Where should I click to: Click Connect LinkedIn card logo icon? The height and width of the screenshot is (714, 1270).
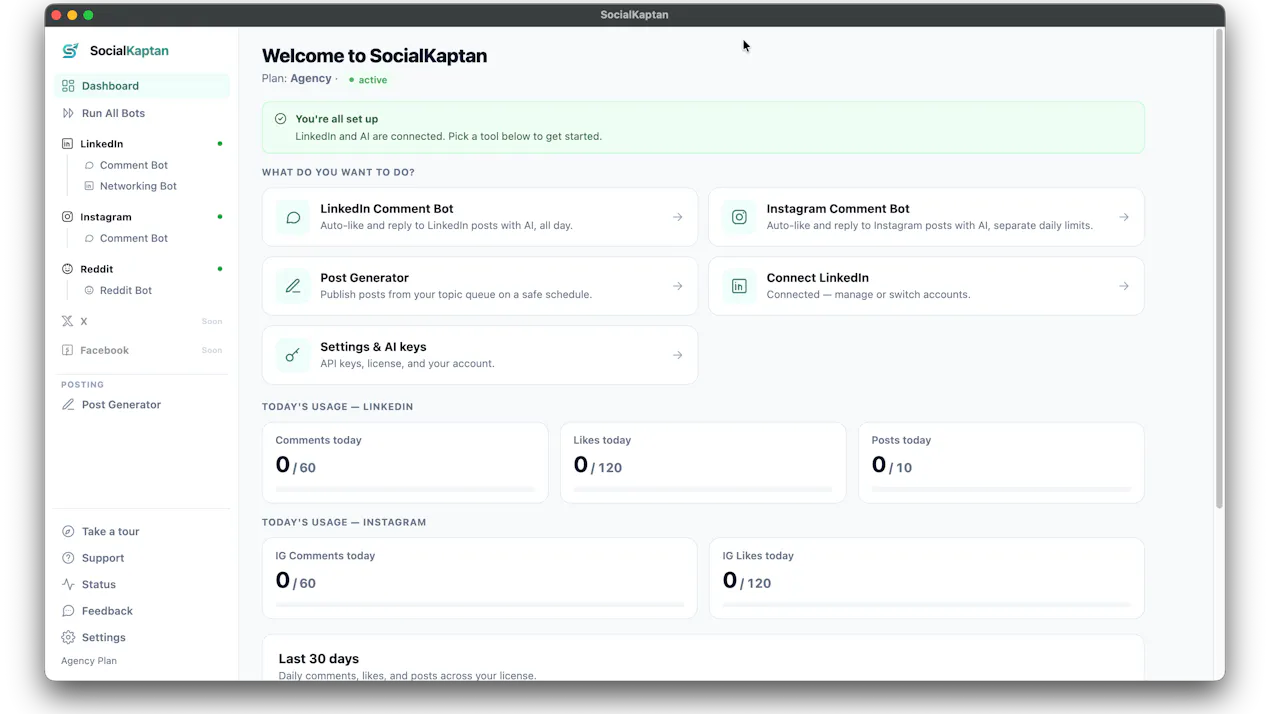[739, 286]
